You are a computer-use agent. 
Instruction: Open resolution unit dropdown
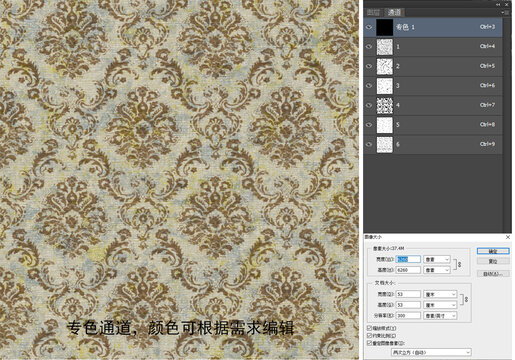click(440, 316)
